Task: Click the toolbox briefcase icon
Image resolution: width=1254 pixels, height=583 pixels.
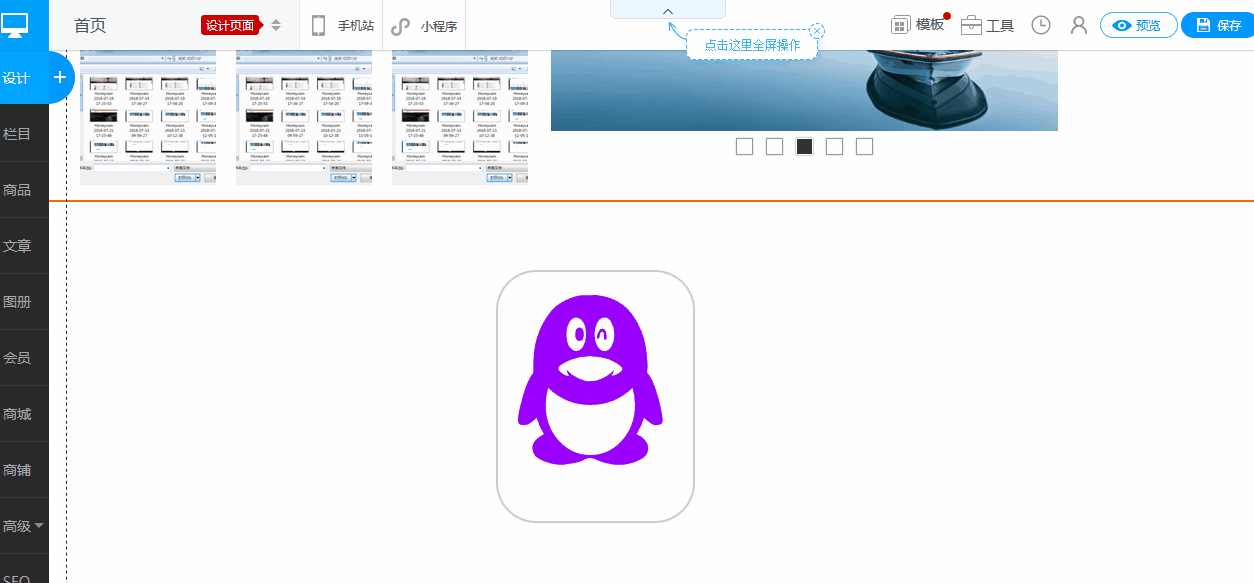Action: point(971,26)
